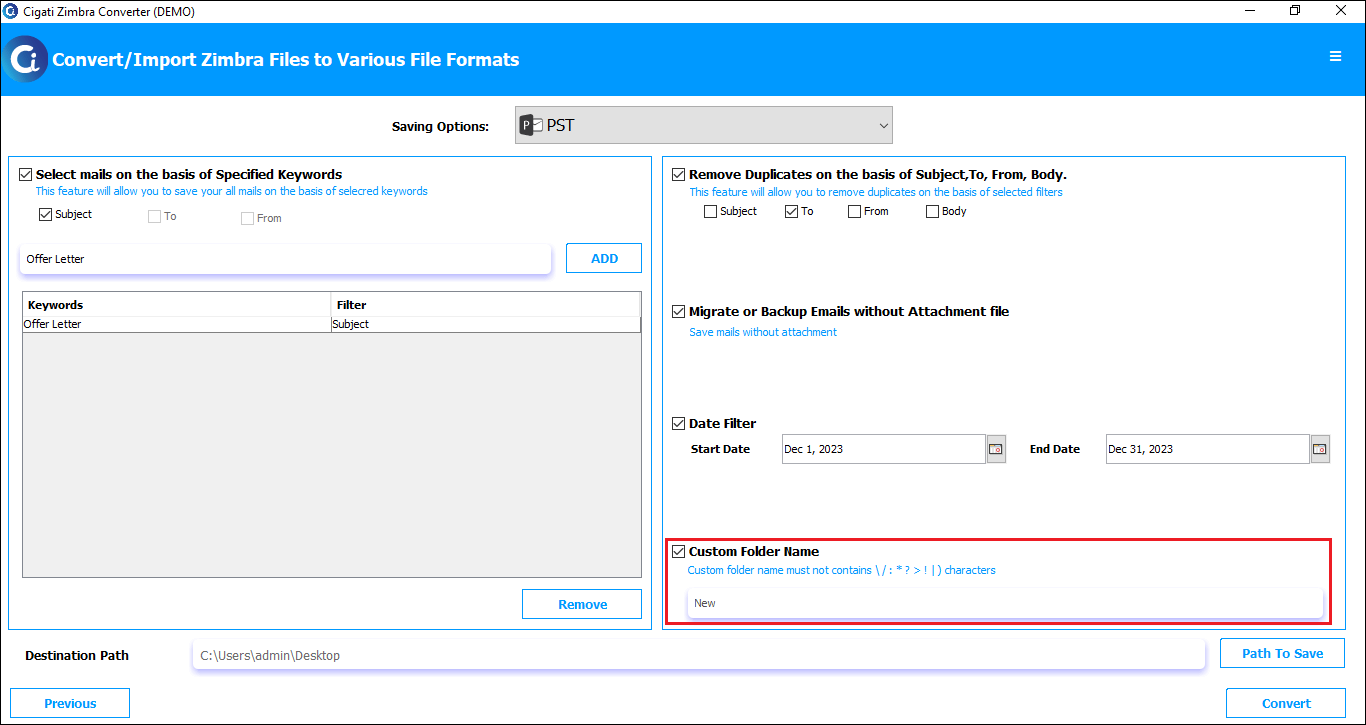Open the End Date calendar picker icon

[1320, 449]
